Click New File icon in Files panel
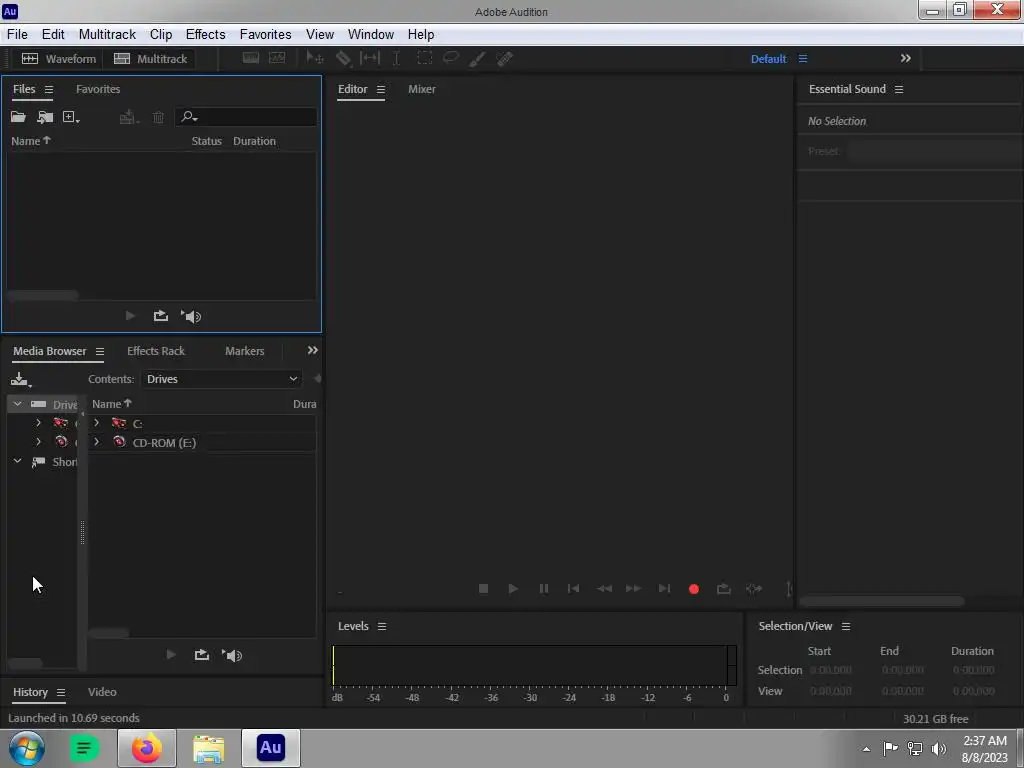 [71, 117]
